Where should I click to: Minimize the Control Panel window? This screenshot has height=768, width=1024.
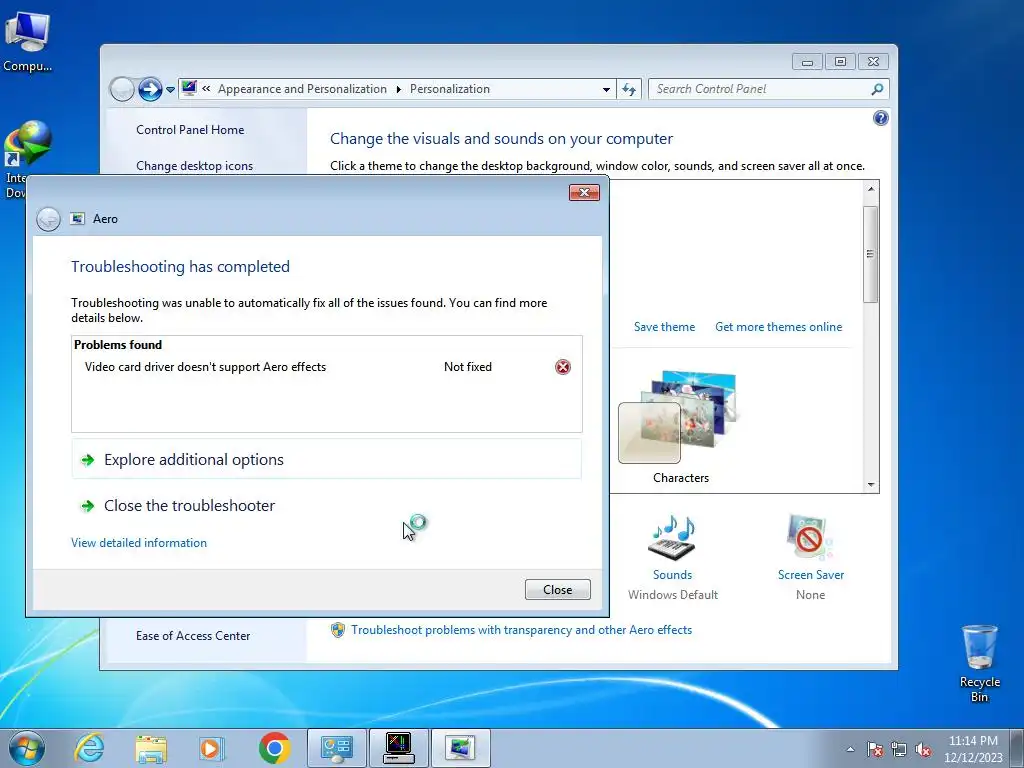[x=807, y=61]
